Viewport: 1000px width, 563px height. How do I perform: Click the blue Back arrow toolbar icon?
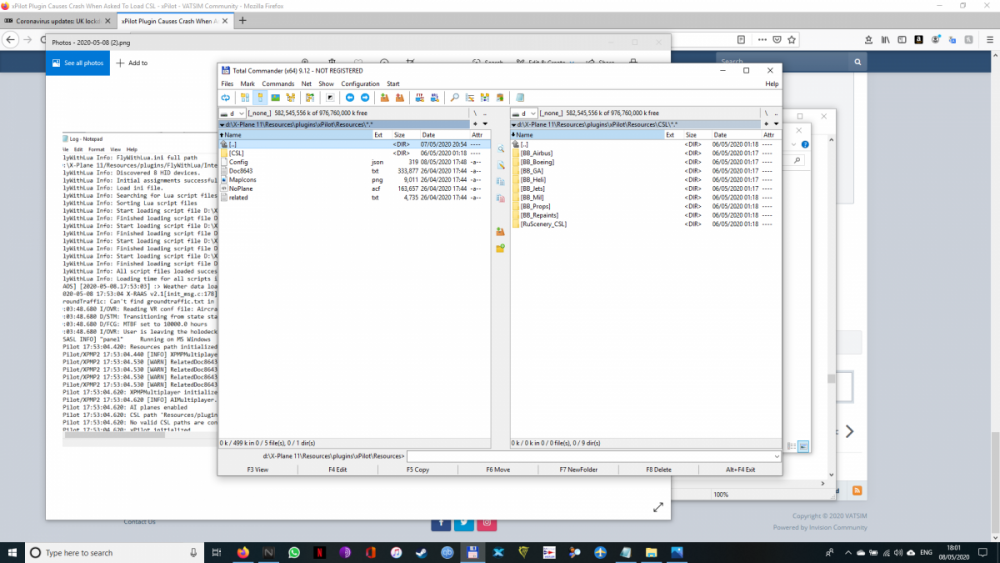click(349, 98)
